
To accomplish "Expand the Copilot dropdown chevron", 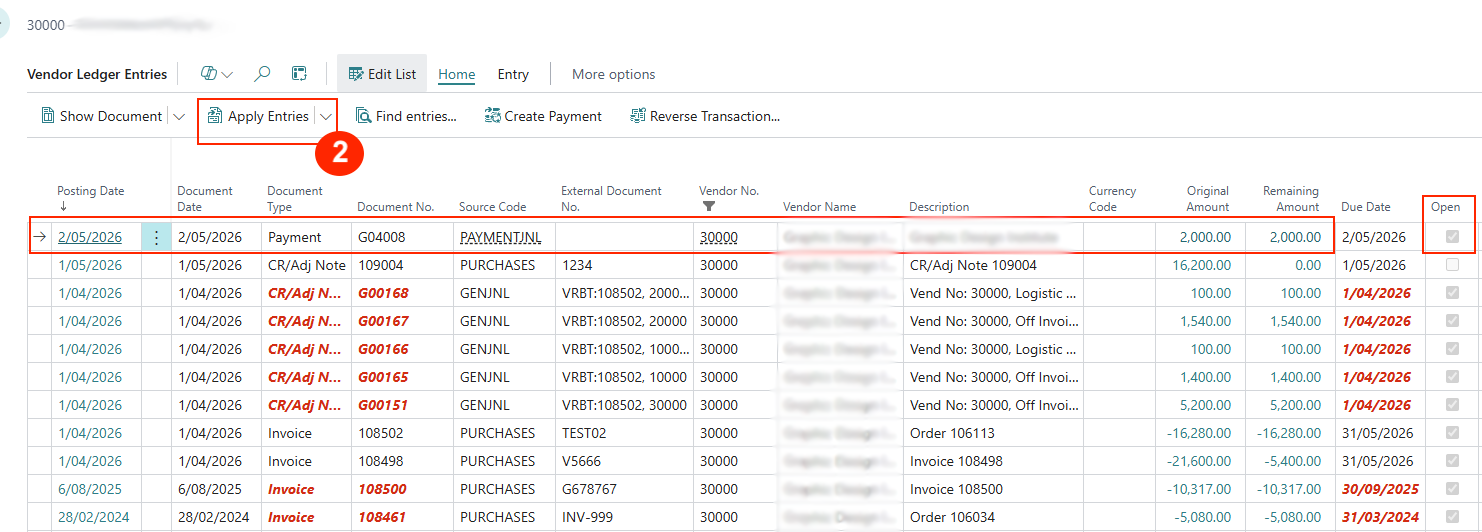I will [228, 74].
